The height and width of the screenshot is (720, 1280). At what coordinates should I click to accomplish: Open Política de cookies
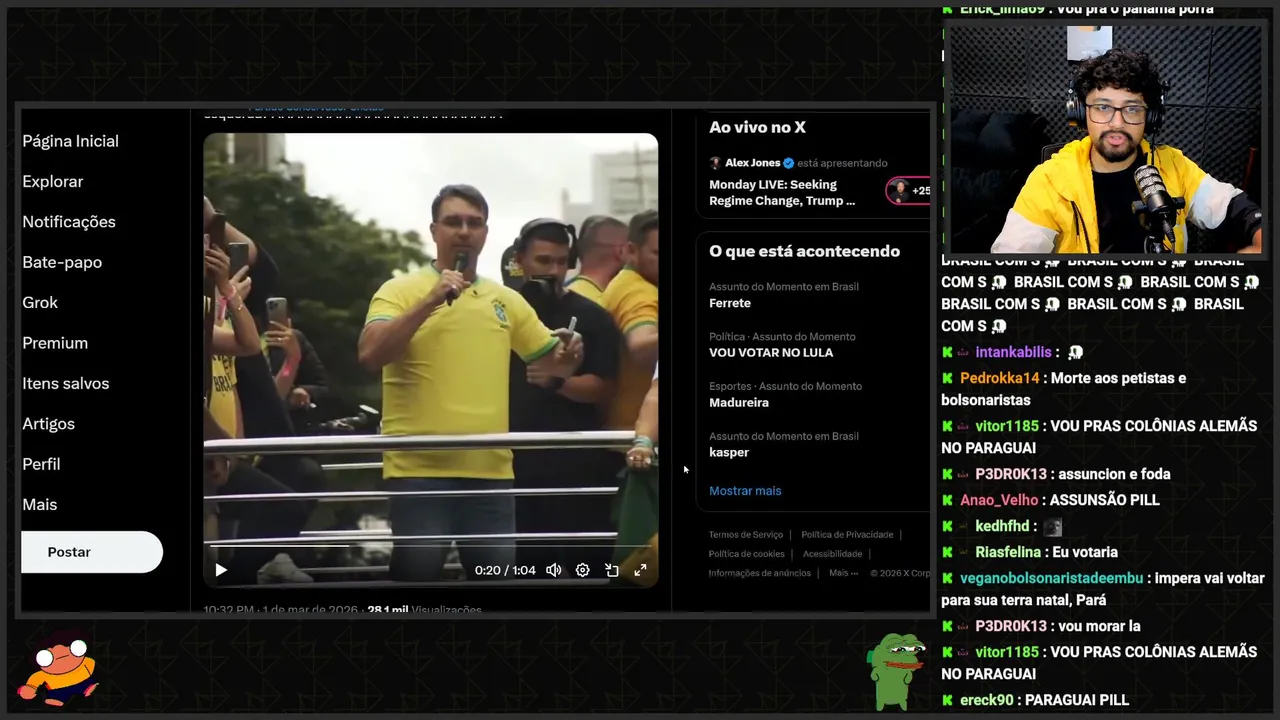(x=747, y=554)
